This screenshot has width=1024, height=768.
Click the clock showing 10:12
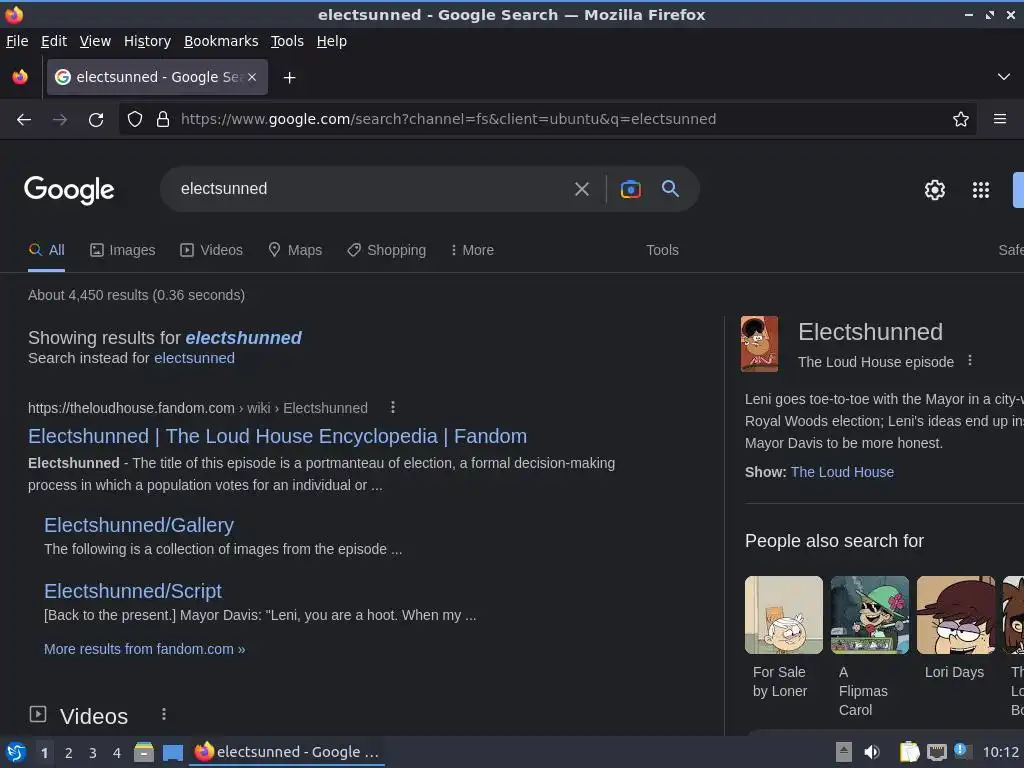1000,752
